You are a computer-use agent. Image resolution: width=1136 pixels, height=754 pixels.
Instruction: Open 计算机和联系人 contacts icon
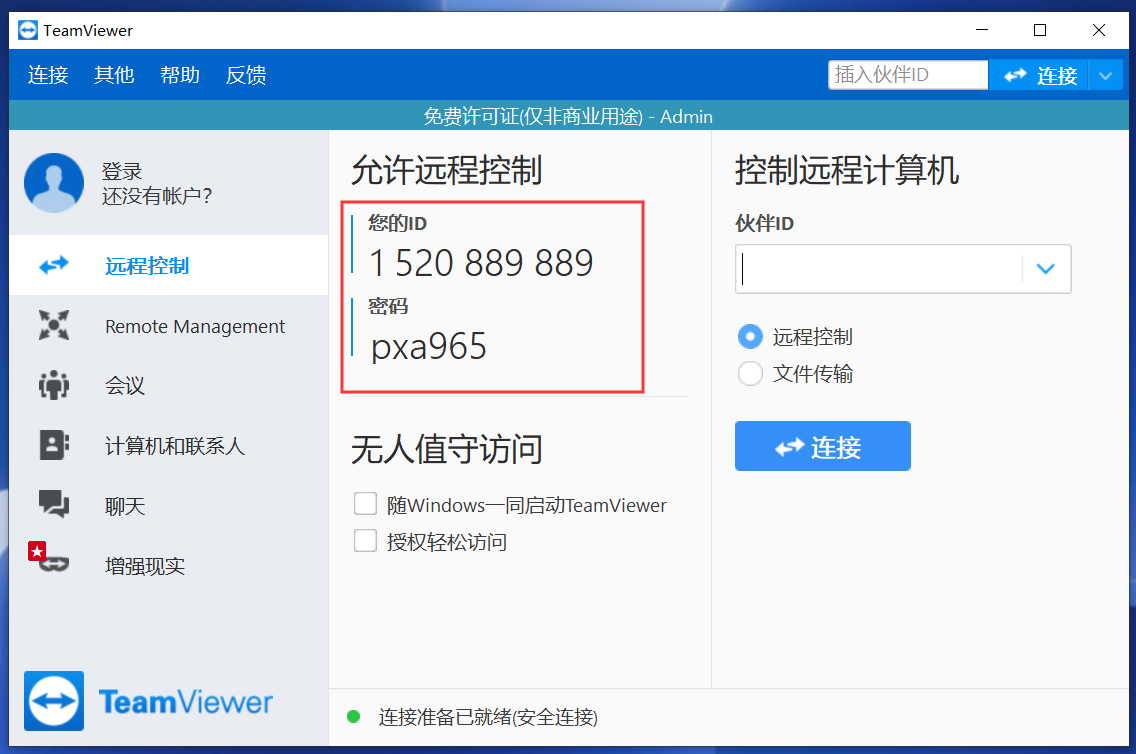pos(54,446)
